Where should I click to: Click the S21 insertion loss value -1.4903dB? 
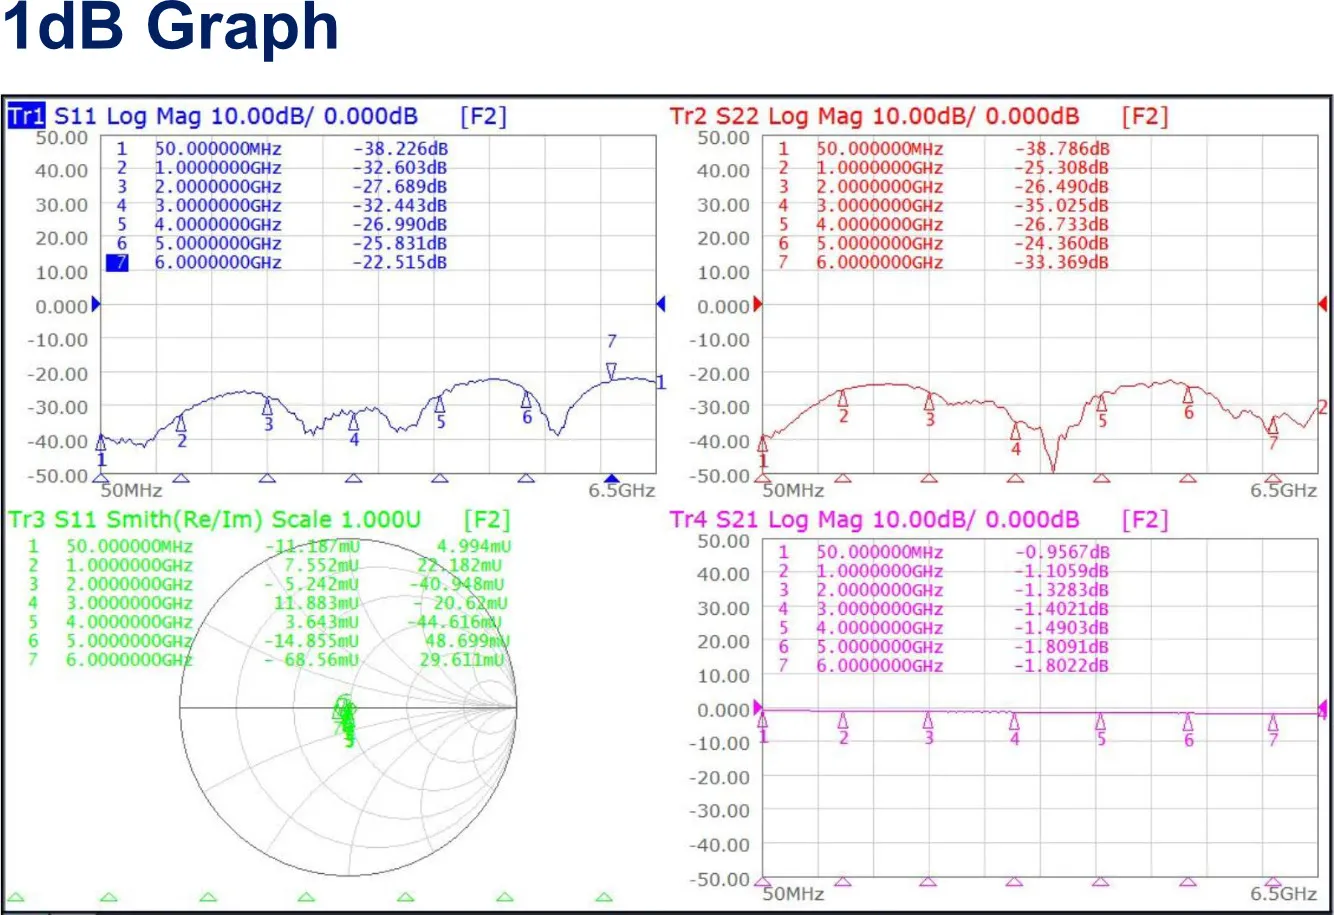1061,628
